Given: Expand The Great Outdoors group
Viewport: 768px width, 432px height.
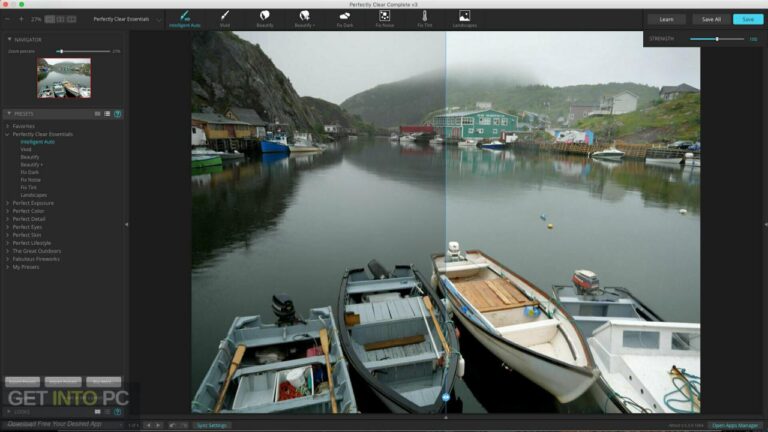Looking at the screenshot, I should point(8,251).
